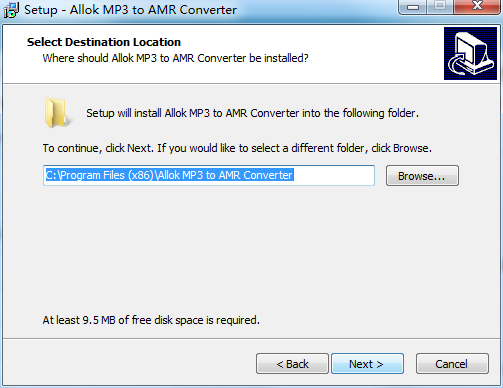Open the Browse… folder chooser
This screenshot has width=503, height=388.
(422, 176)
